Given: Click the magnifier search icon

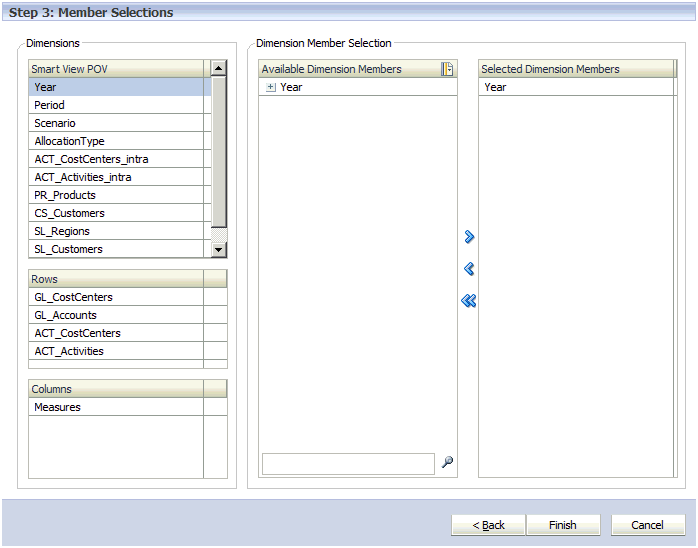Looking at the screenshot, I should [447, 462].
